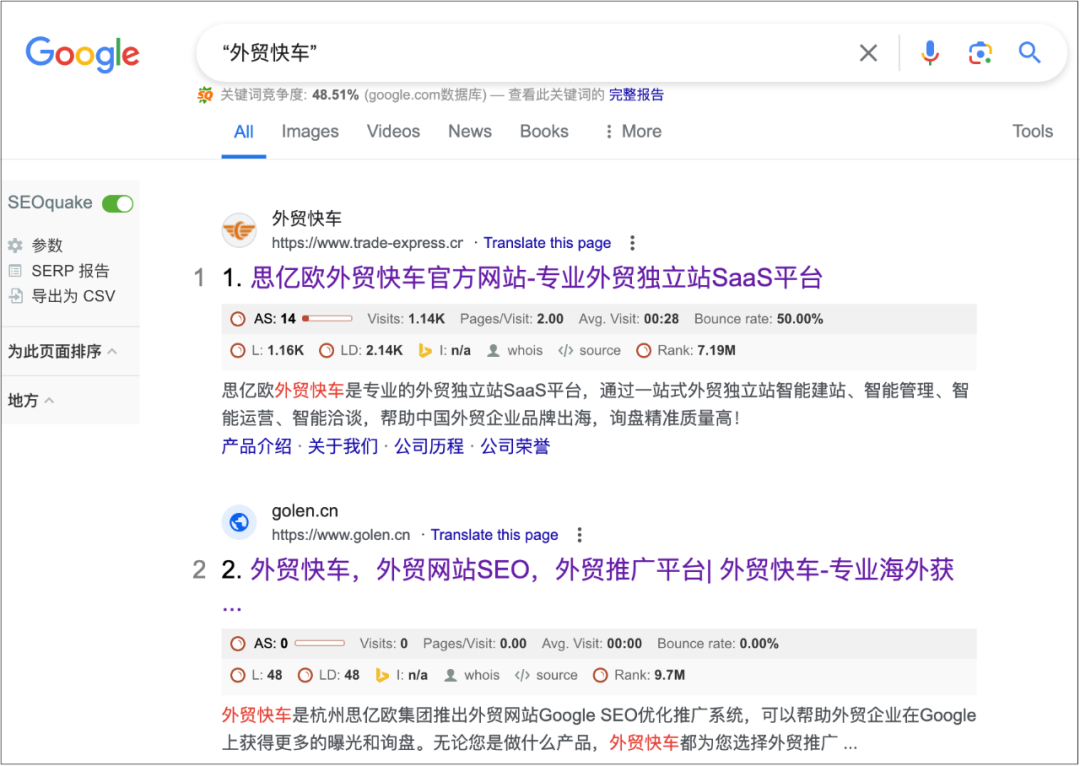This screenshot has width=1080, height=766.
Task: Start voice search with microphone icon
Action: [930, 53]
